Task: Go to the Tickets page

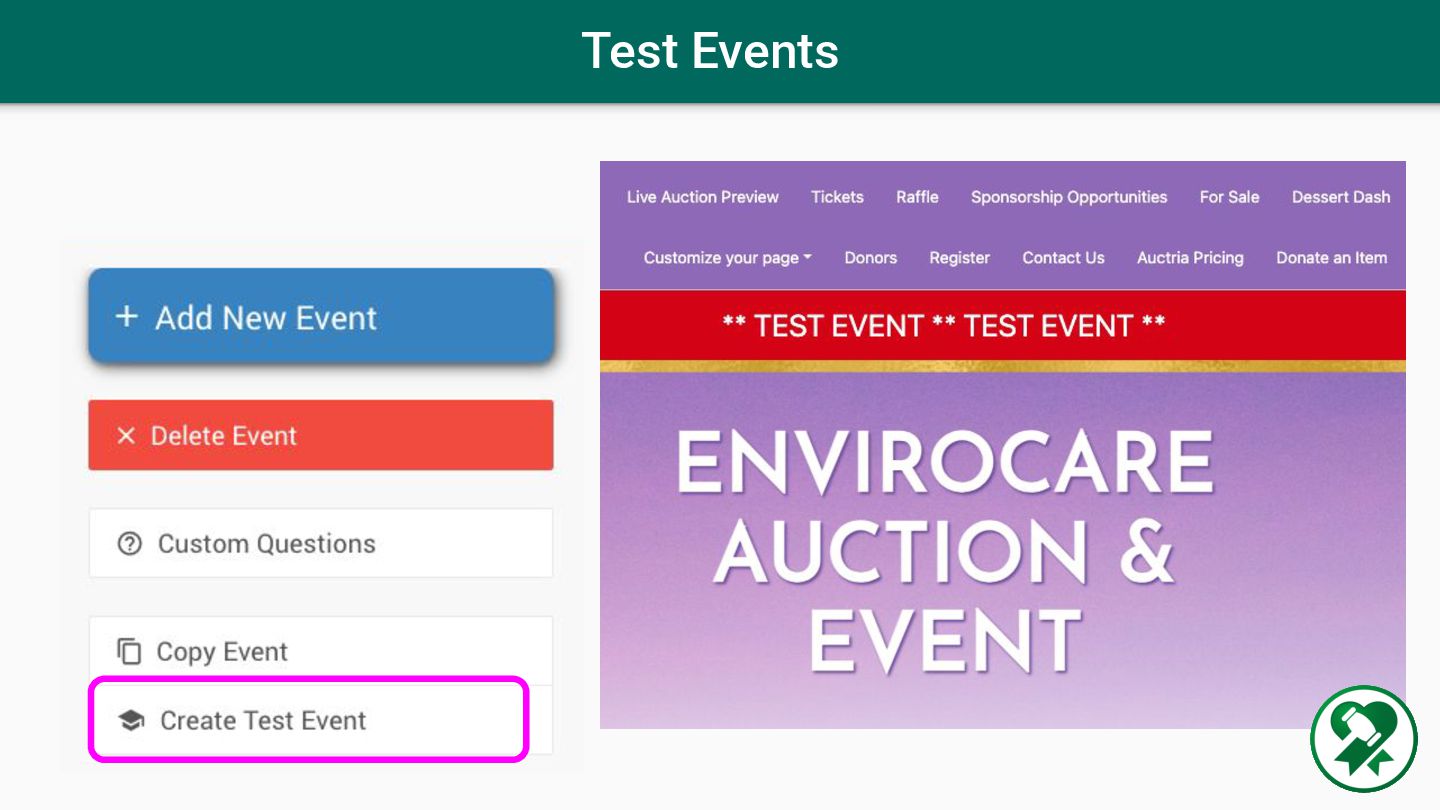Action: pos(837,197)
